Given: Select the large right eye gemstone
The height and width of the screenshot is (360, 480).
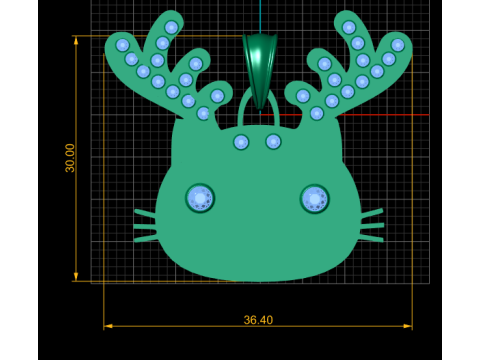Looking at the screenshot, I should [315, 199].
